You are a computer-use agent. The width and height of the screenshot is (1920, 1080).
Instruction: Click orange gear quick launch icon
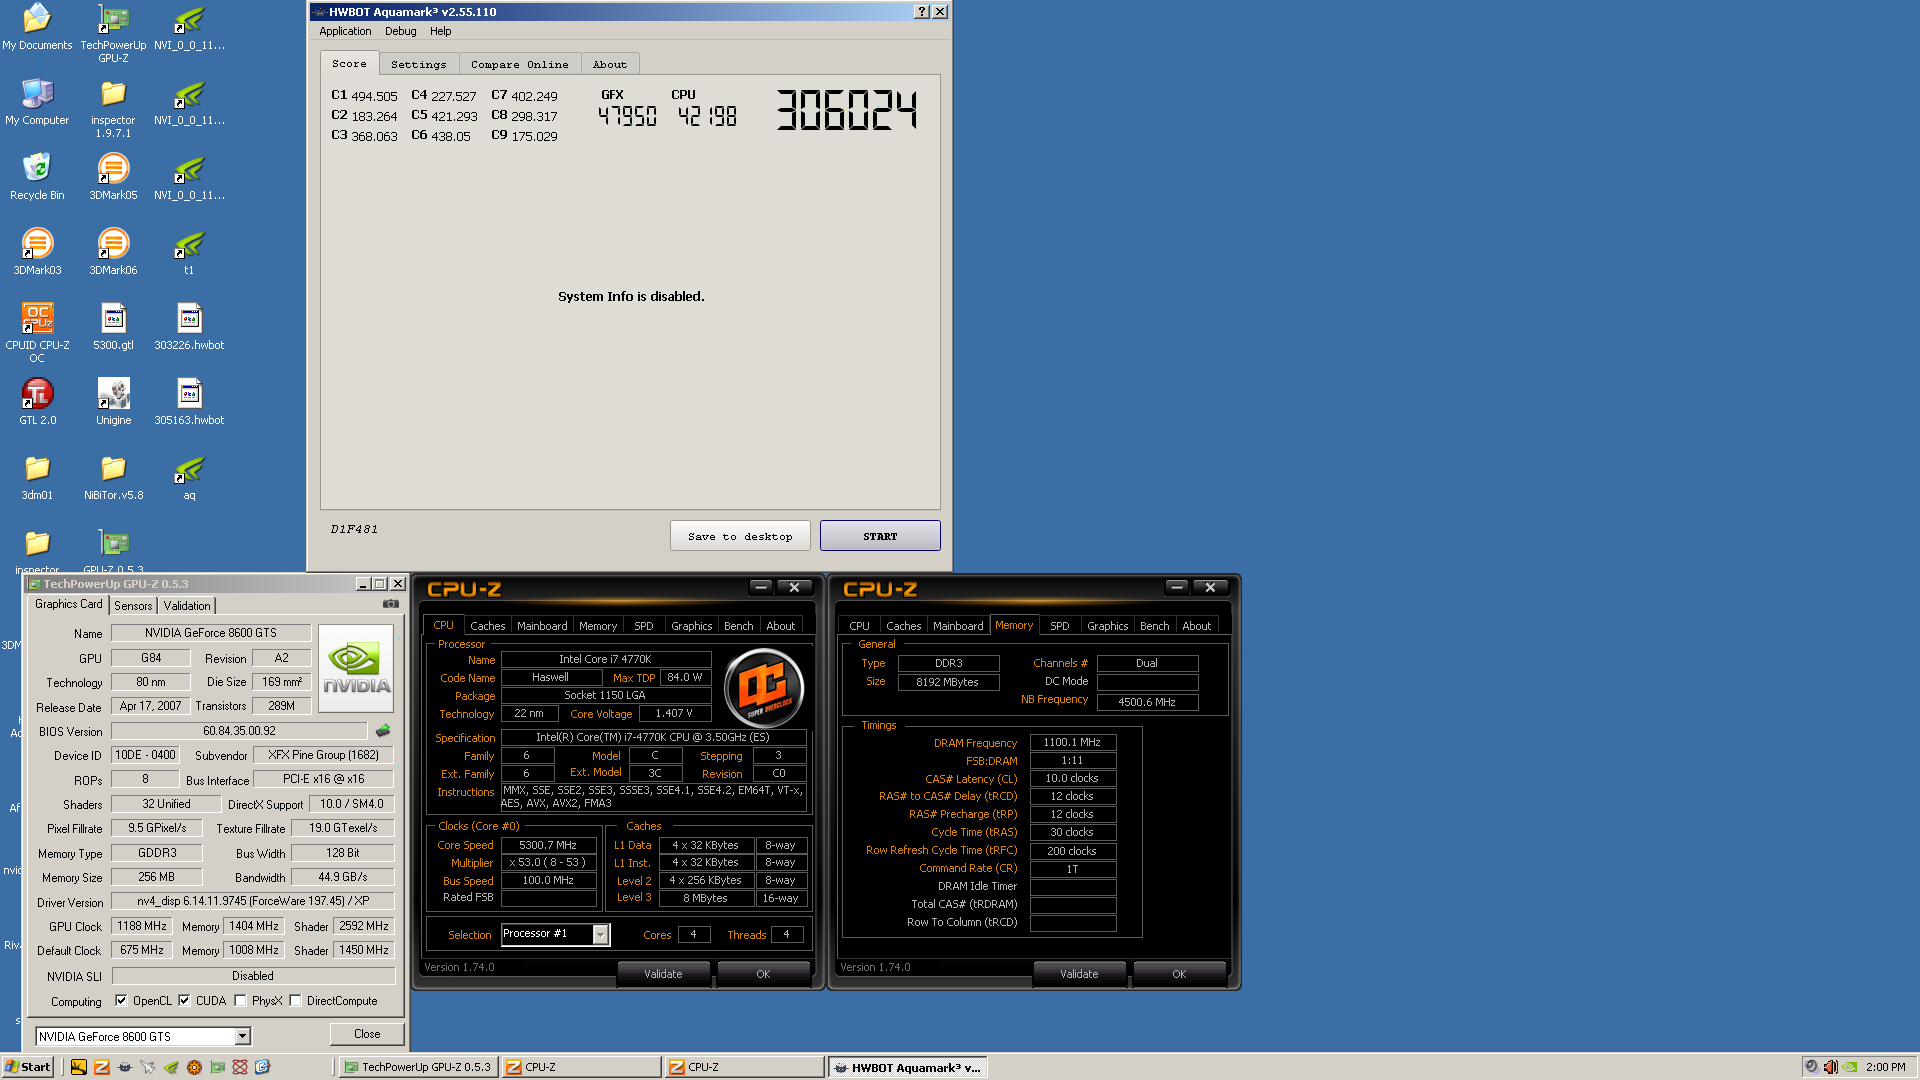[x=194, y=1067]
